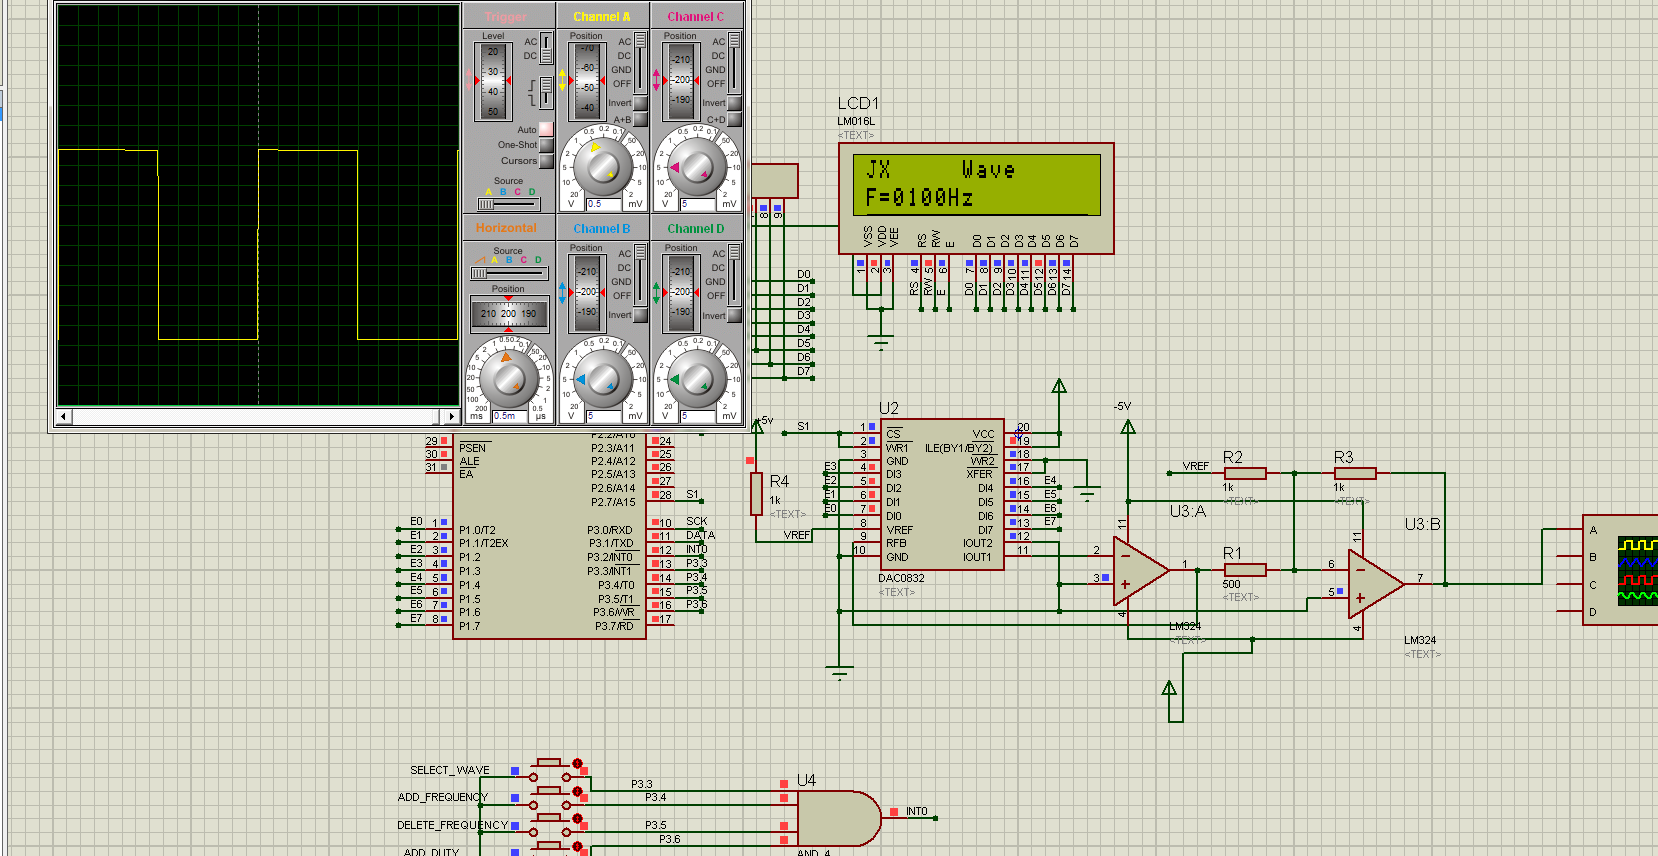
Task: Enable One-Shot trigger mode
Action: pos(546,145)
